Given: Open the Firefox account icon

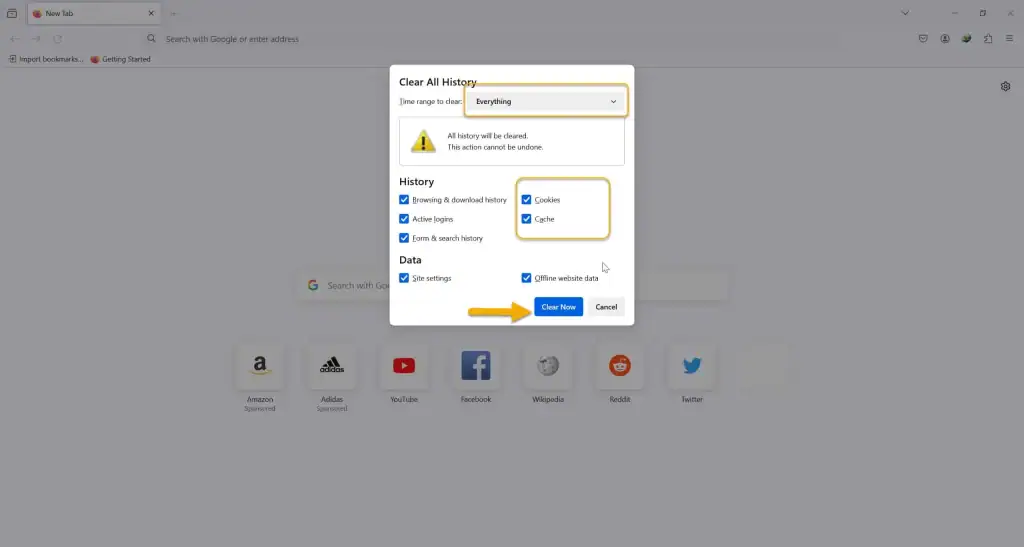Looking at the screenshot, I should click(945, 39).
